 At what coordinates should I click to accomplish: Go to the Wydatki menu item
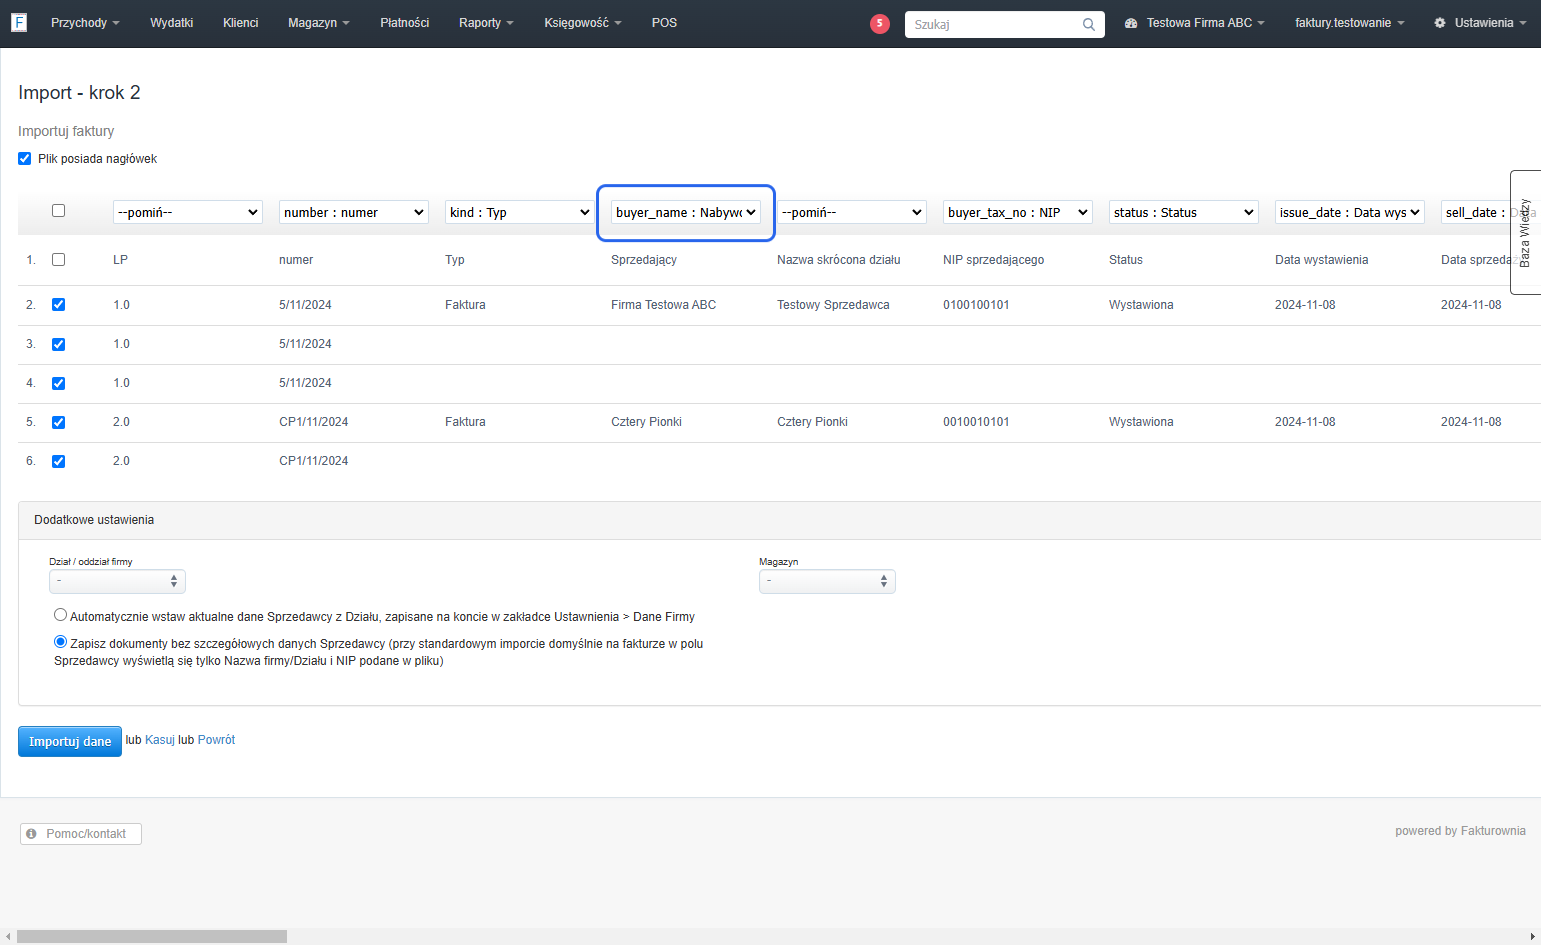pos(171,23)
